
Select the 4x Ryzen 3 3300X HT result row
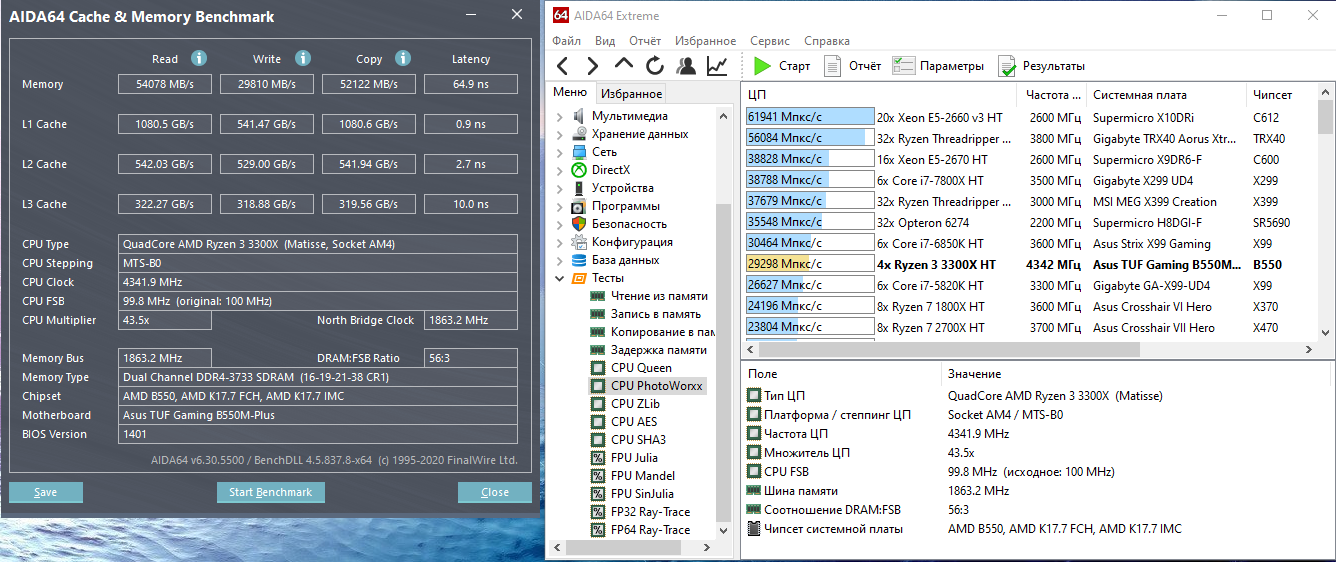(x=1029, y=265)
